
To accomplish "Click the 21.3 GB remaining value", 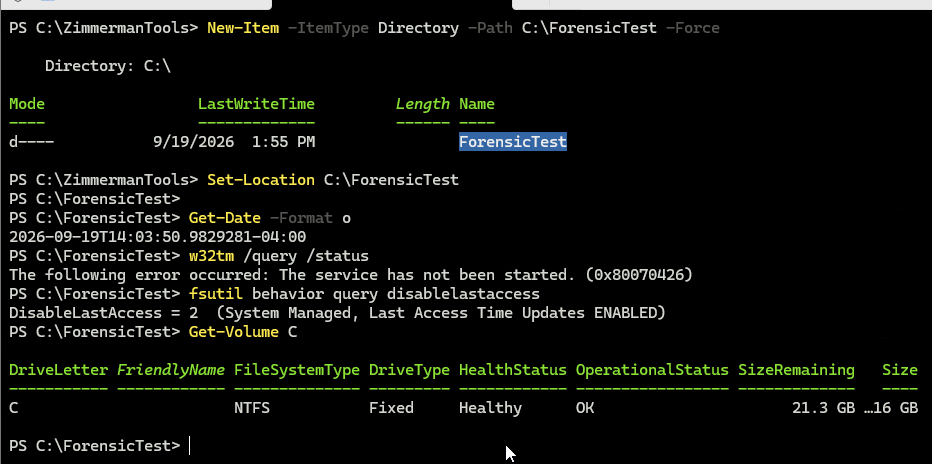I will coord(823,408).
